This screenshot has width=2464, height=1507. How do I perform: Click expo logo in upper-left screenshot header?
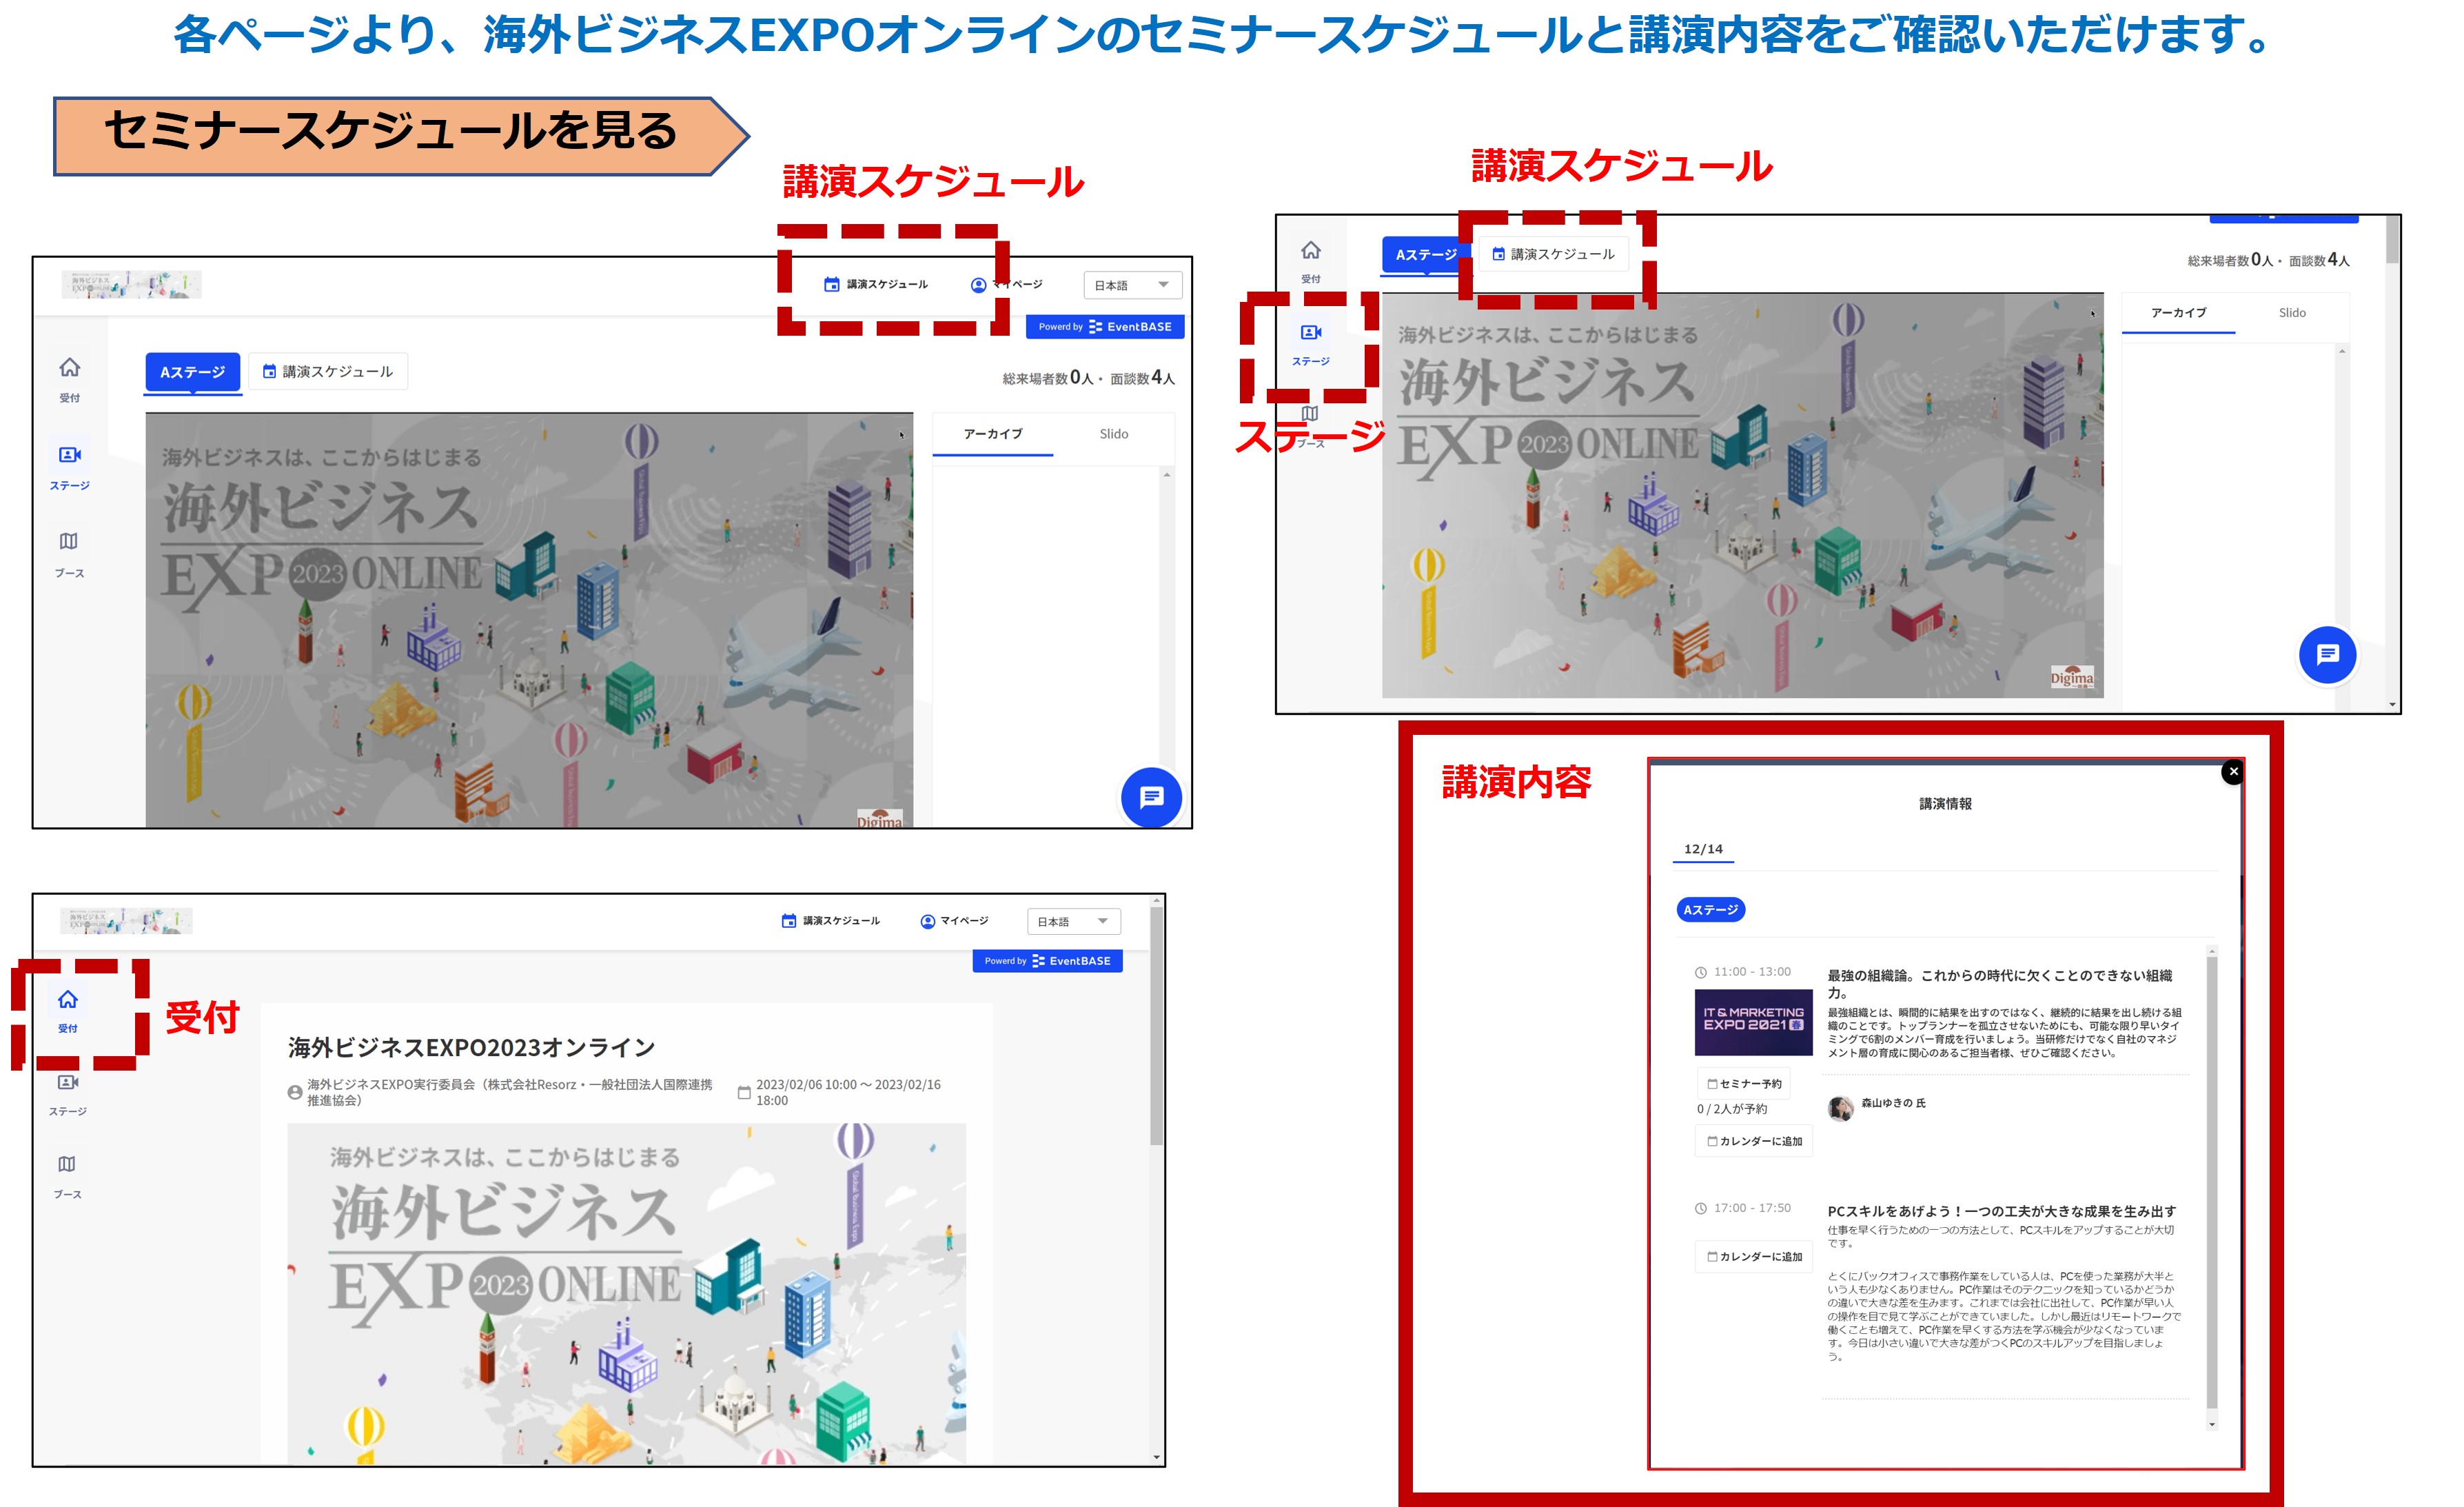(x=131, y=284)
